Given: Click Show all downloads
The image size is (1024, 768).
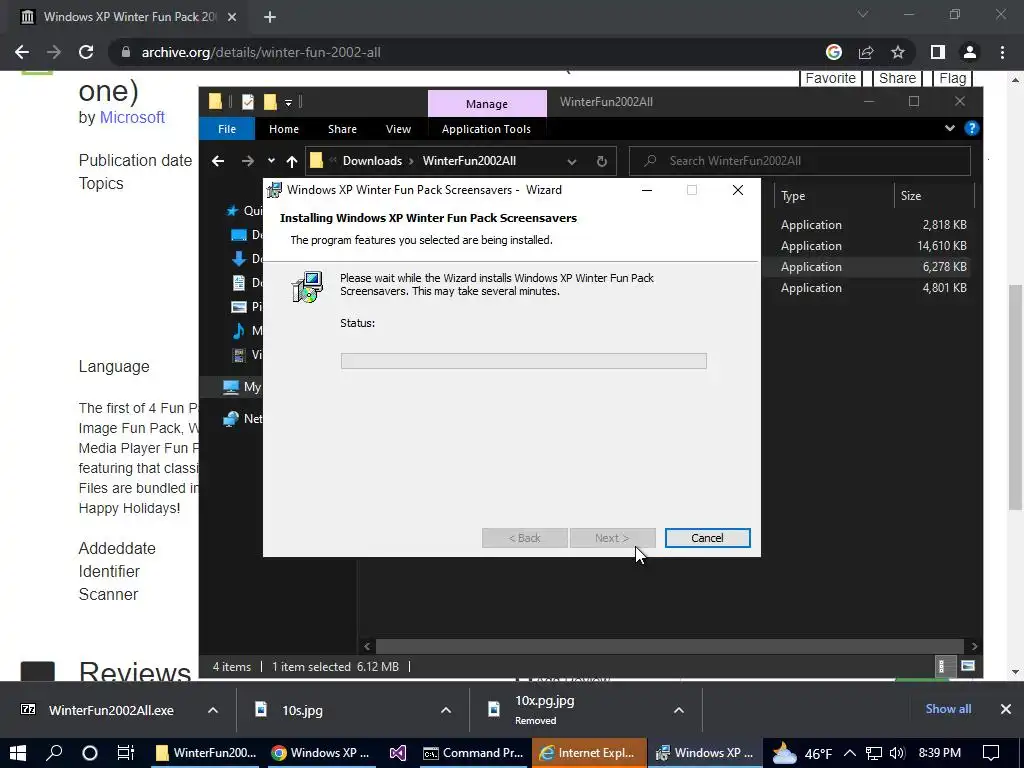Looking at the screenshot, I should [948, 709].
